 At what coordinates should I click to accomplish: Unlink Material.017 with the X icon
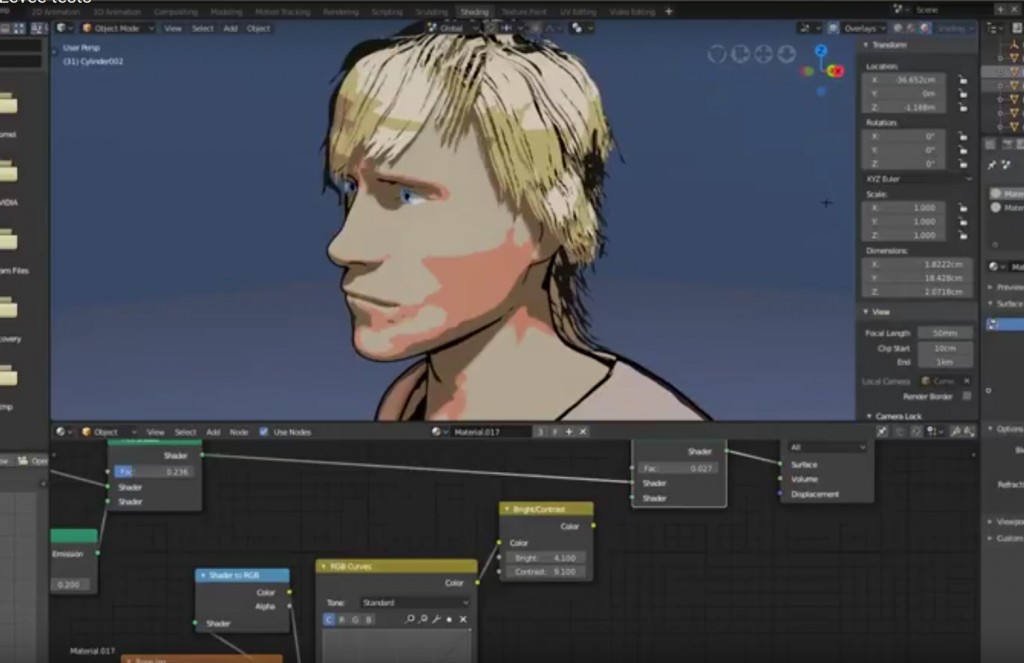tap(583, 432)
